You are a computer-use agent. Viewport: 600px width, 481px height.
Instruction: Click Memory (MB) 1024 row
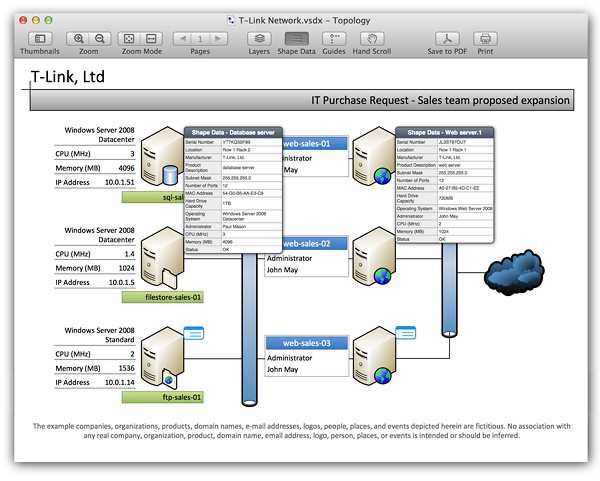click(x=95, y=268)
